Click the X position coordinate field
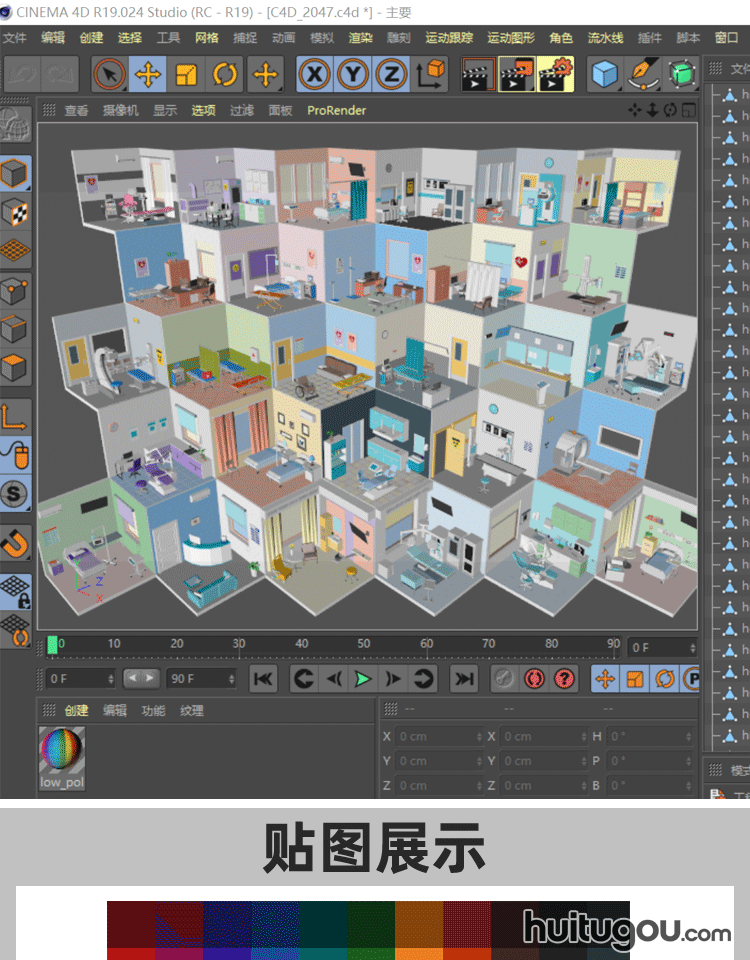 437,736
